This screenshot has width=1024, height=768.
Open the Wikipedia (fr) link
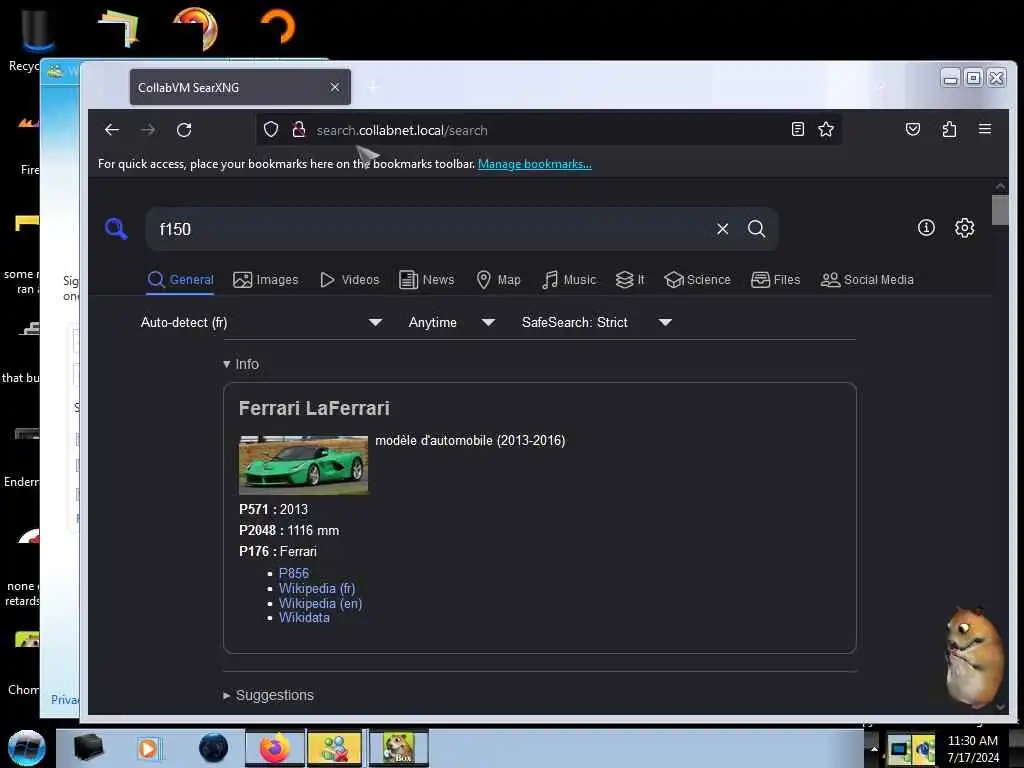click(x=317, y=588)
